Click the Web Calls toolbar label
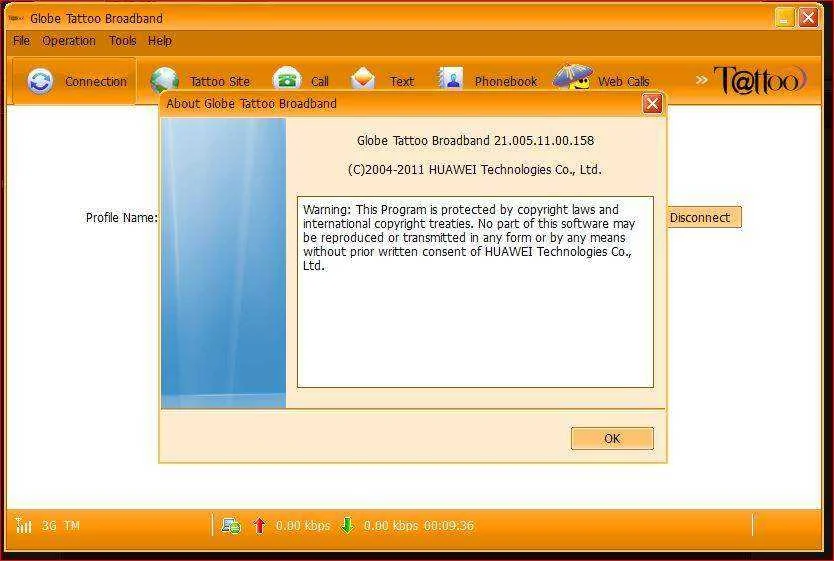Screen dimensions: 834x561 [x=623, y=81]
